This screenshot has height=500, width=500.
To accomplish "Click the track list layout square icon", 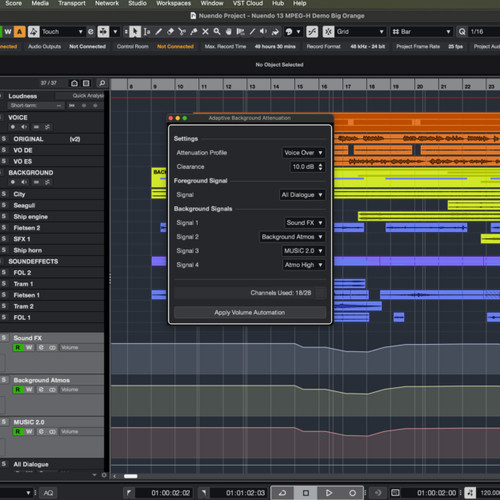I will click(x=86, y=83).
